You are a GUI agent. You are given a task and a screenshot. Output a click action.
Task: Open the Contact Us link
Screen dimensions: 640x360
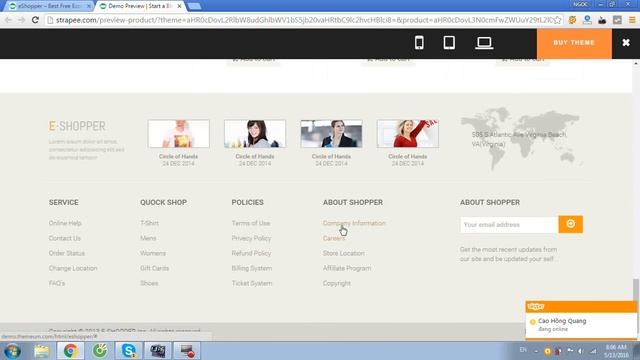[x=64, y=238]
